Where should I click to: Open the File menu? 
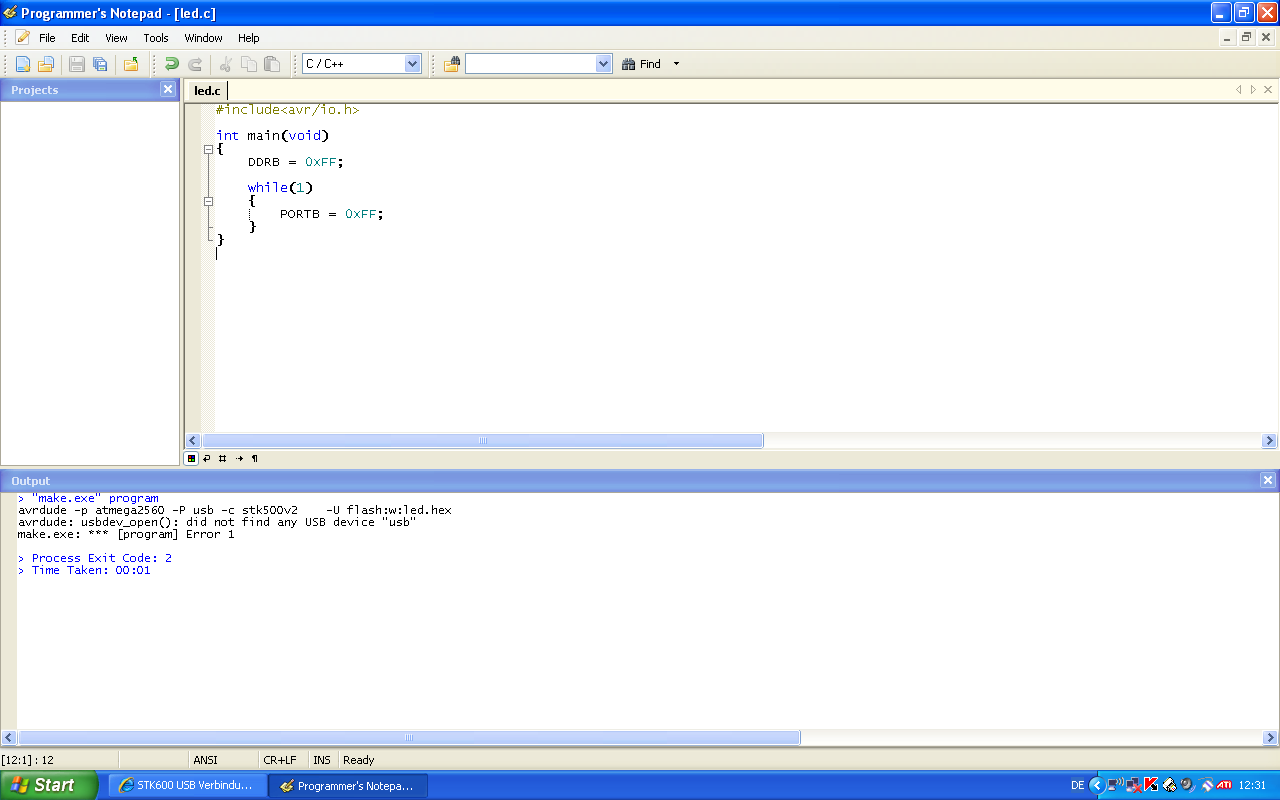[x=47, y=38]
